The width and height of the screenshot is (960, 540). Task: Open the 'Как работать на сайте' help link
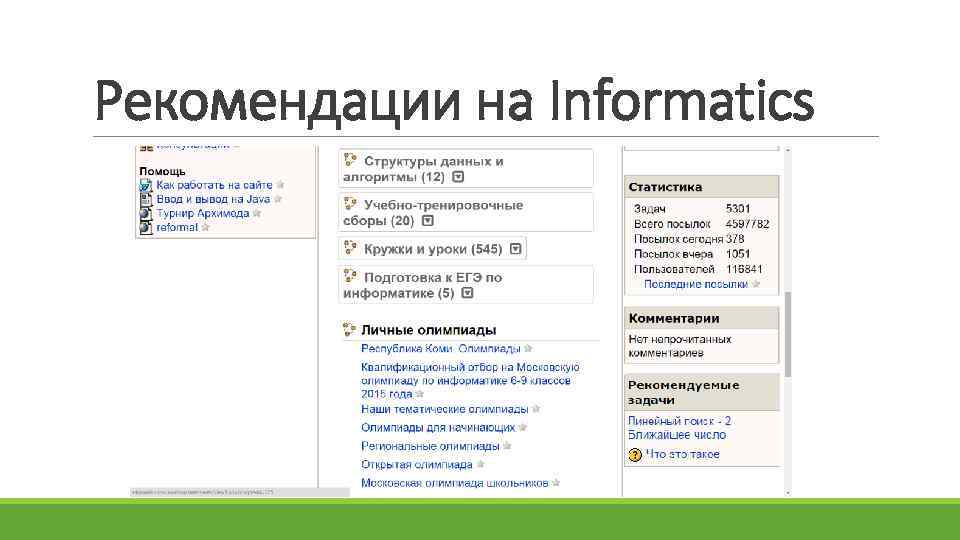pyautogui.click(x=214, y=185)
